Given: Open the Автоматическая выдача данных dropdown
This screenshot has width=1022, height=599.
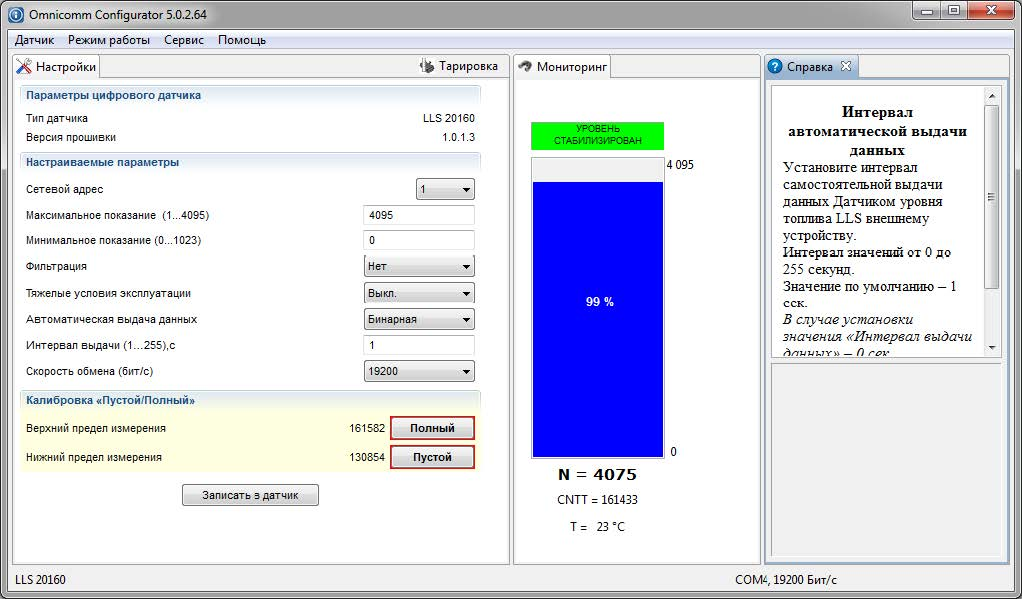Looking at the screenshot, I should 419,319.
